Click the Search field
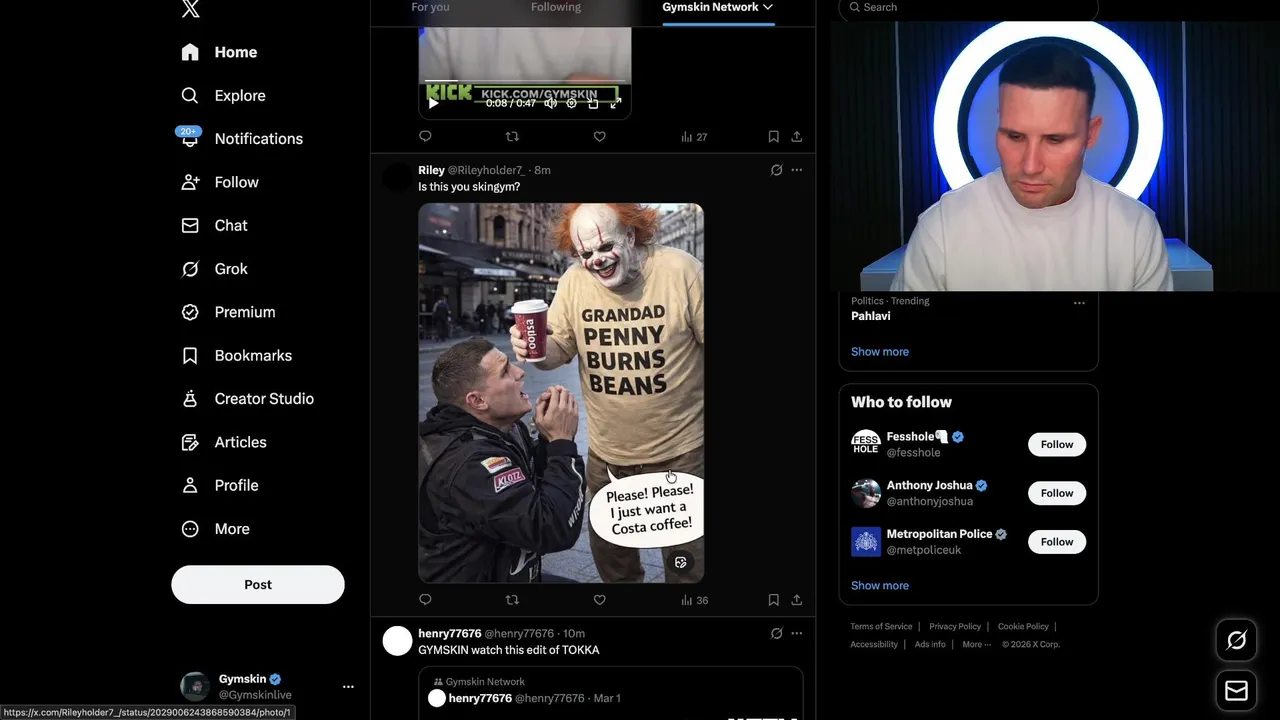This screenshot has height=720, width=1280. (968, 8)
